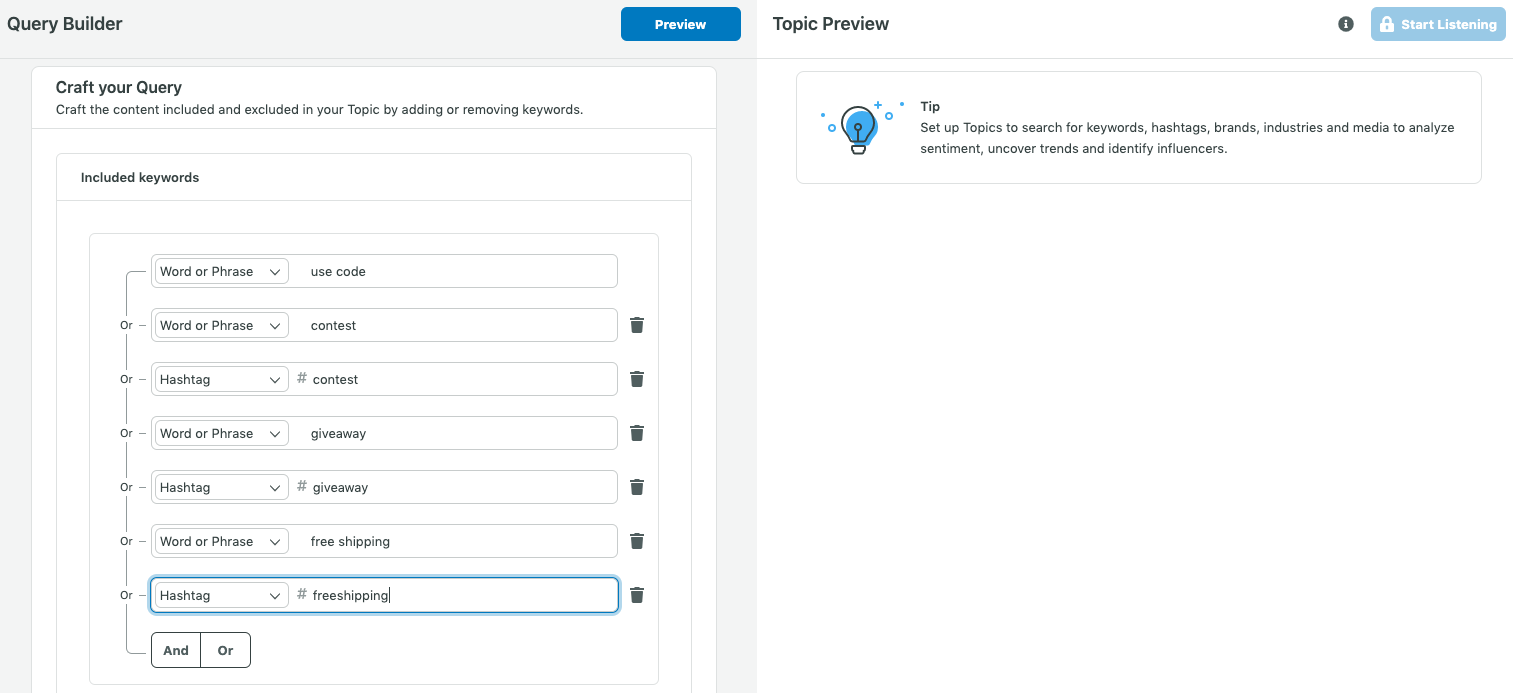Click the lightbulb Tip illustration
The width and height of the screenshot is (1513, 693).
pyautogui.click(x=858, y=127)
